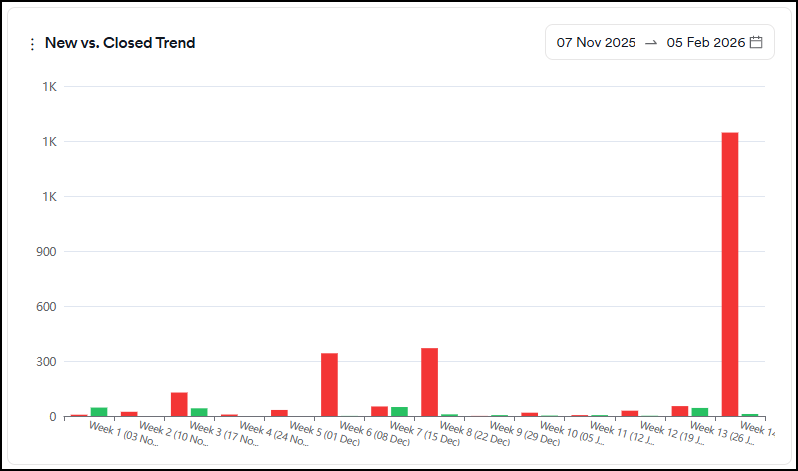The height and width of the screenshot is (471, 798).
Task: Select the tallest red bar, Week 14
Action: [730, 274]
